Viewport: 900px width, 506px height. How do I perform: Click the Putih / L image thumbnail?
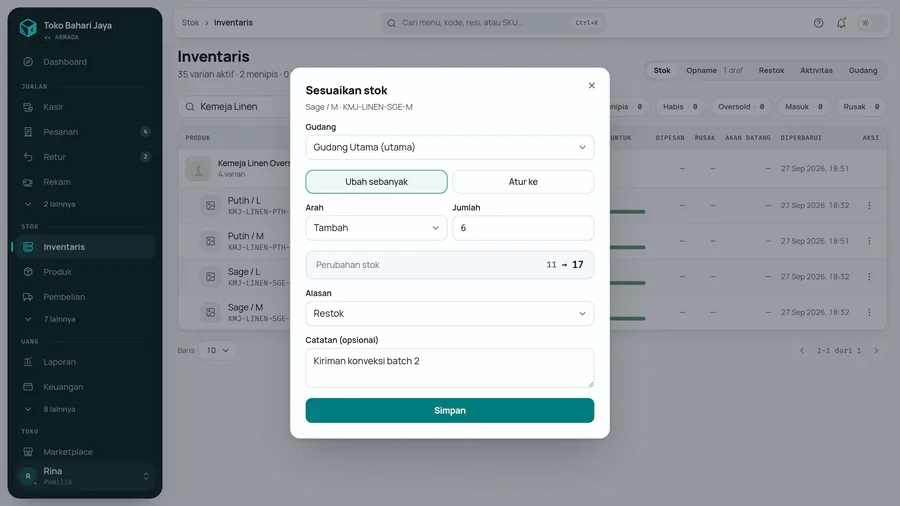pos(211,205)
